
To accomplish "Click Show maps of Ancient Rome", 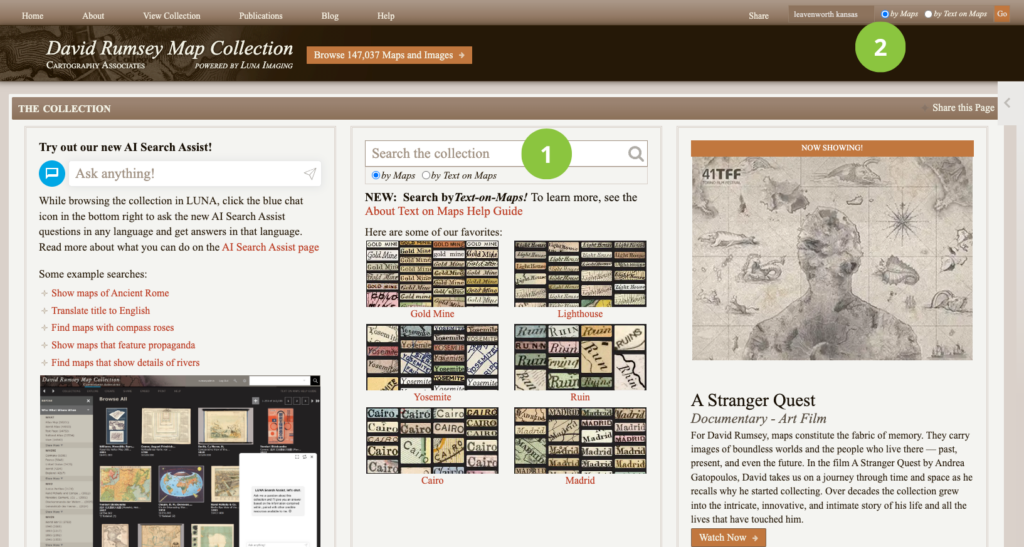I will click(x=110, y=293).
